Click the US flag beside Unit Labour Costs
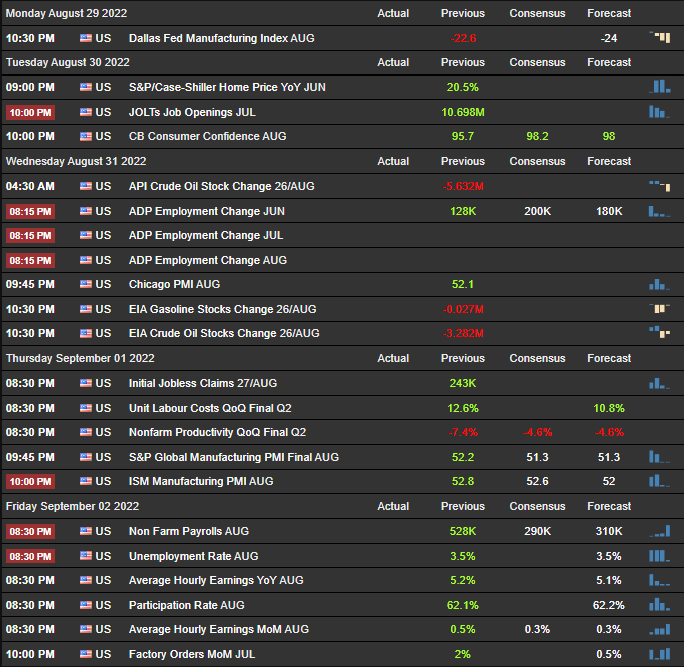684x667 pixels. click(86, 408)
